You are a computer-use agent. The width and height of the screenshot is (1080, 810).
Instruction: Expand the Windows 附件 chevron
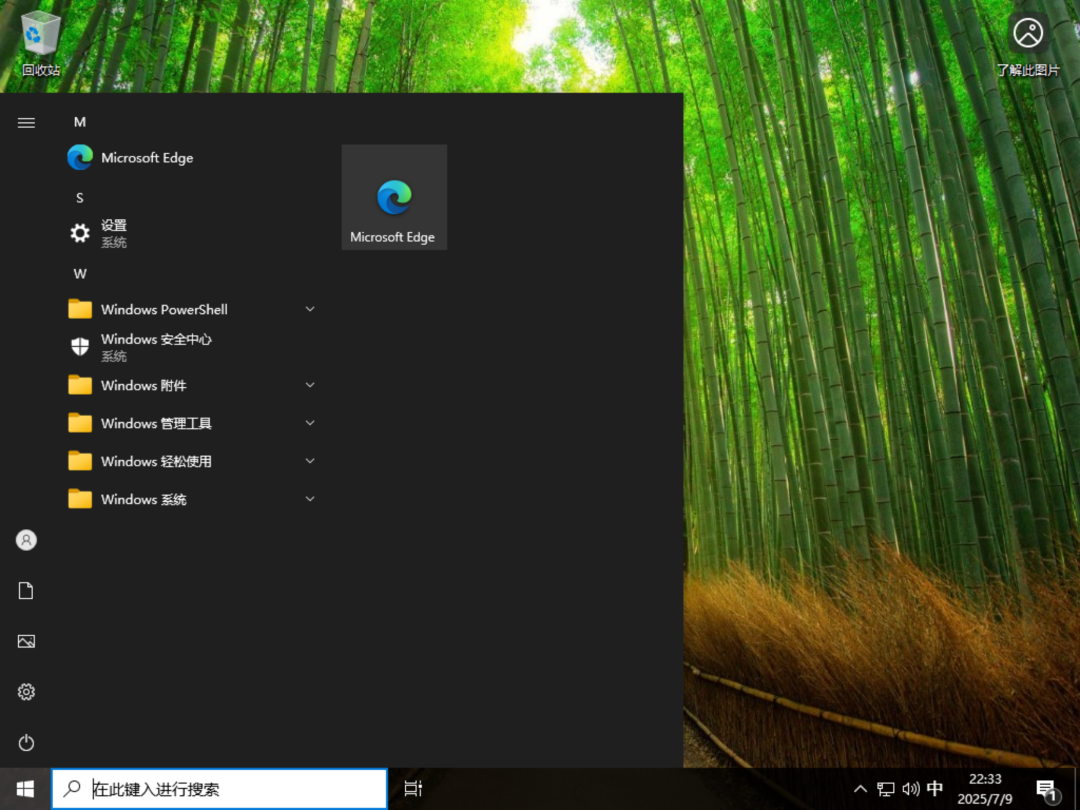pyautogui.click(x=310, y=385)
